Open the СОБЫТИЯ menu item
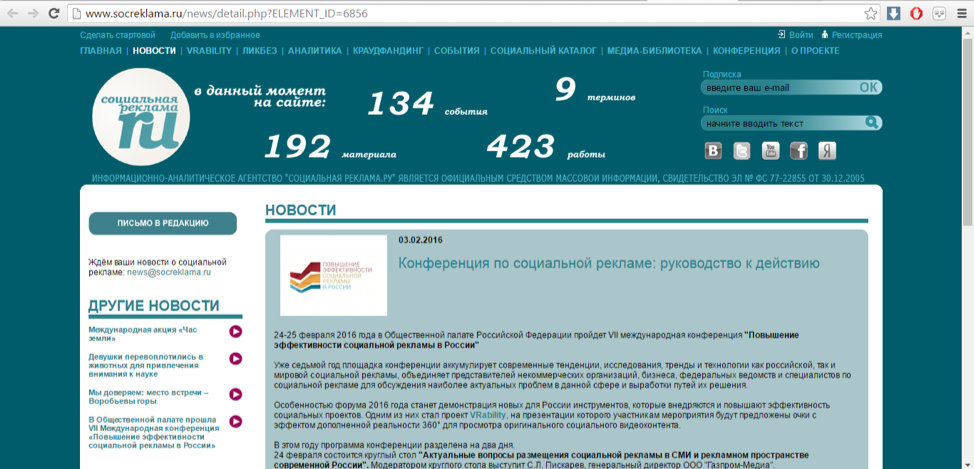Screen dimensions: 974x469 point(457,51)
